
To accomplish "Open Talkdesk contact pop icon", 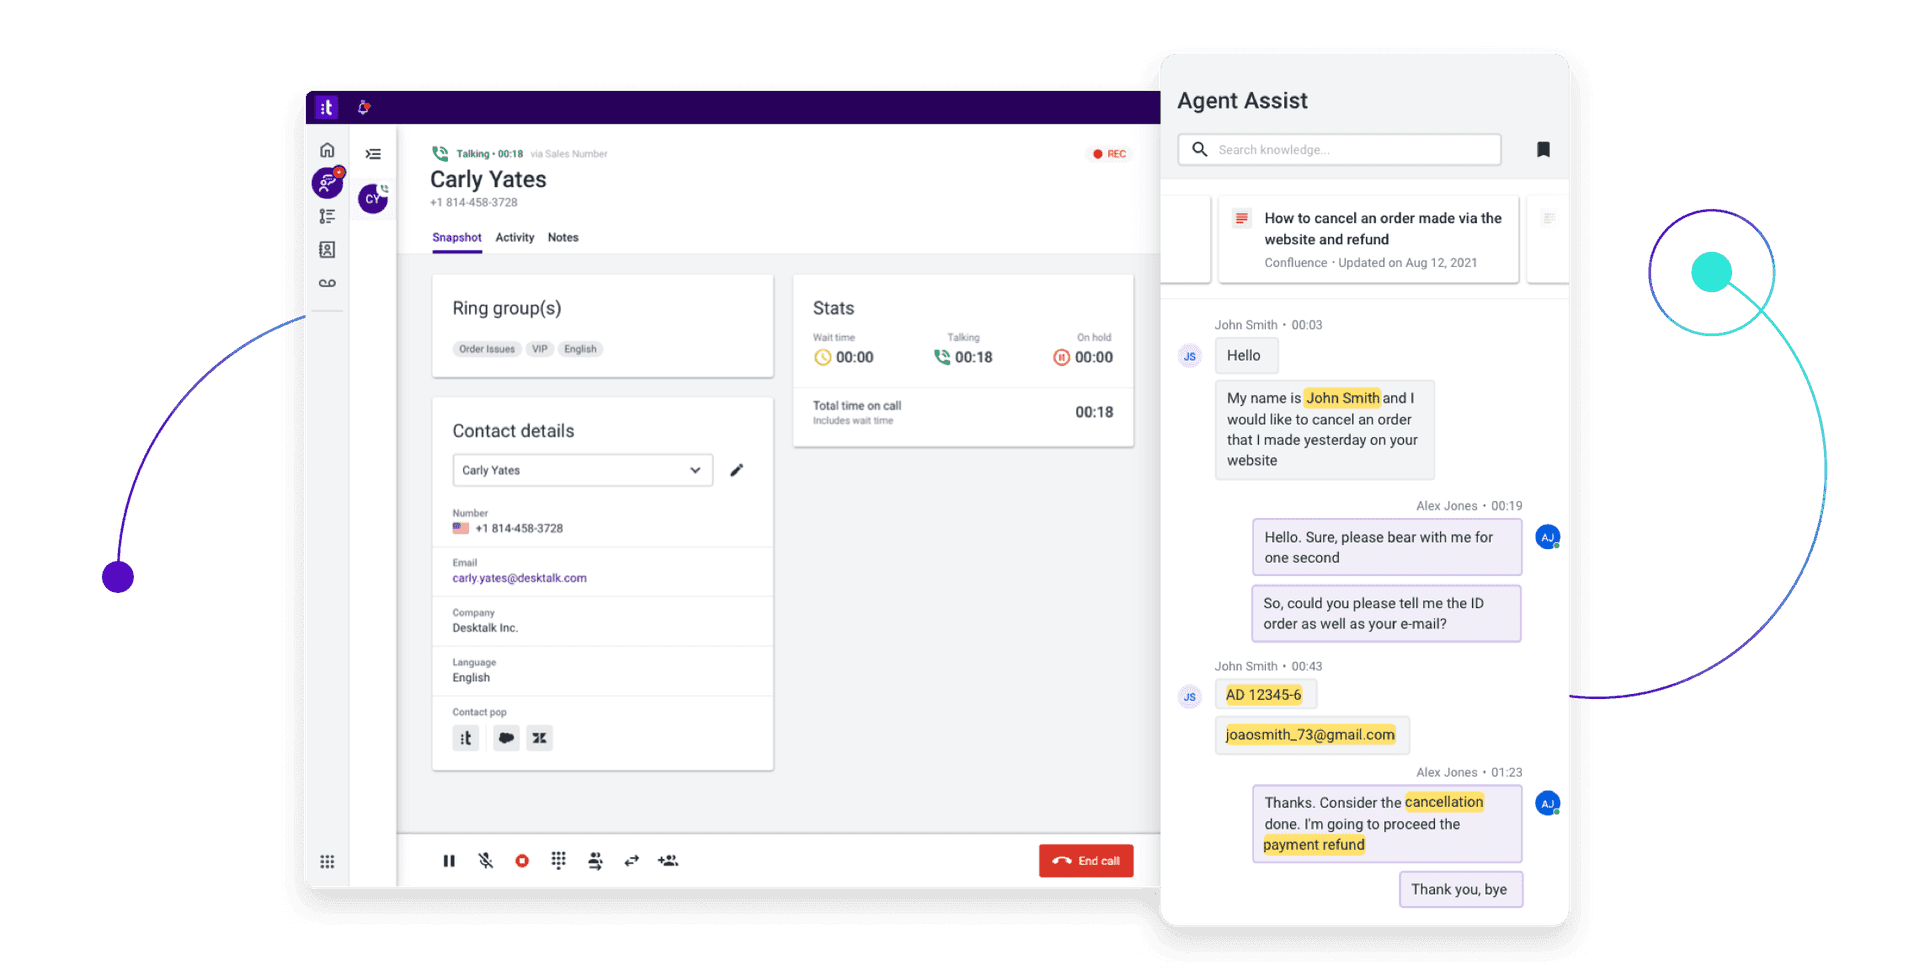I will pyautogui.click(x=466, y=738).
